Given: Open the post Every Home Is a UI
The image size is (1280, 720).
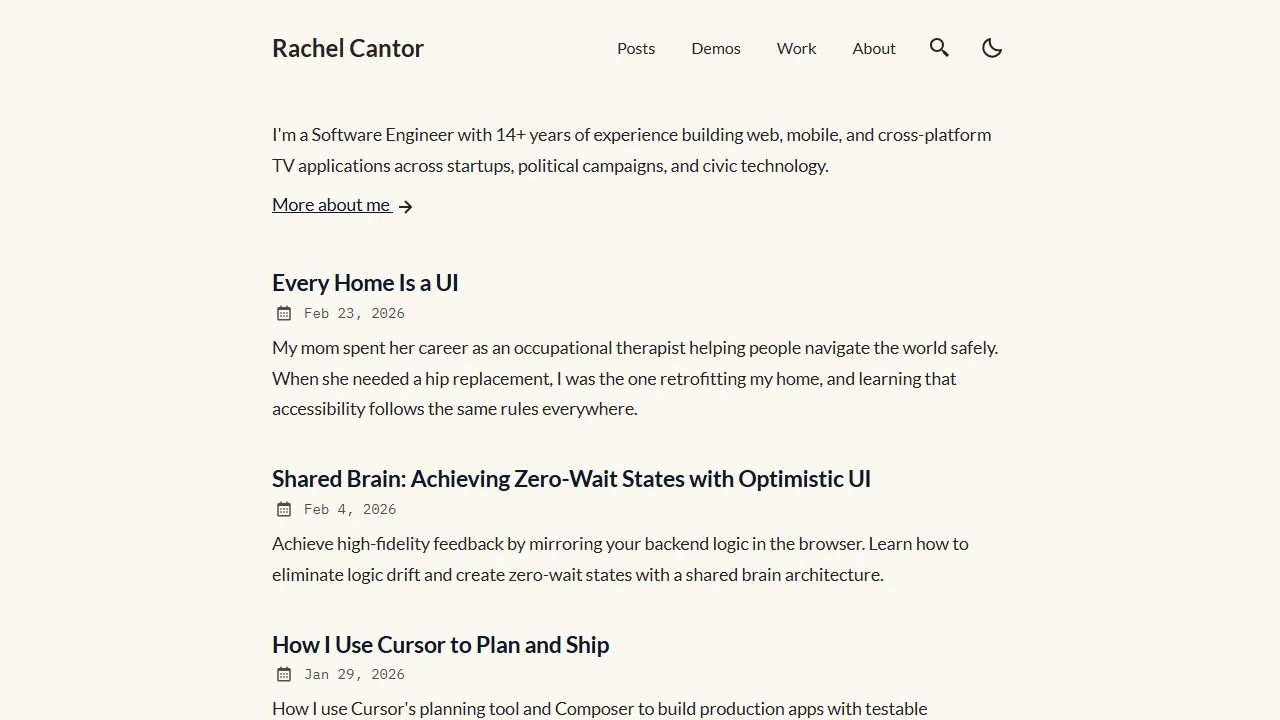Looking at the screenshot, I should 365,283.
